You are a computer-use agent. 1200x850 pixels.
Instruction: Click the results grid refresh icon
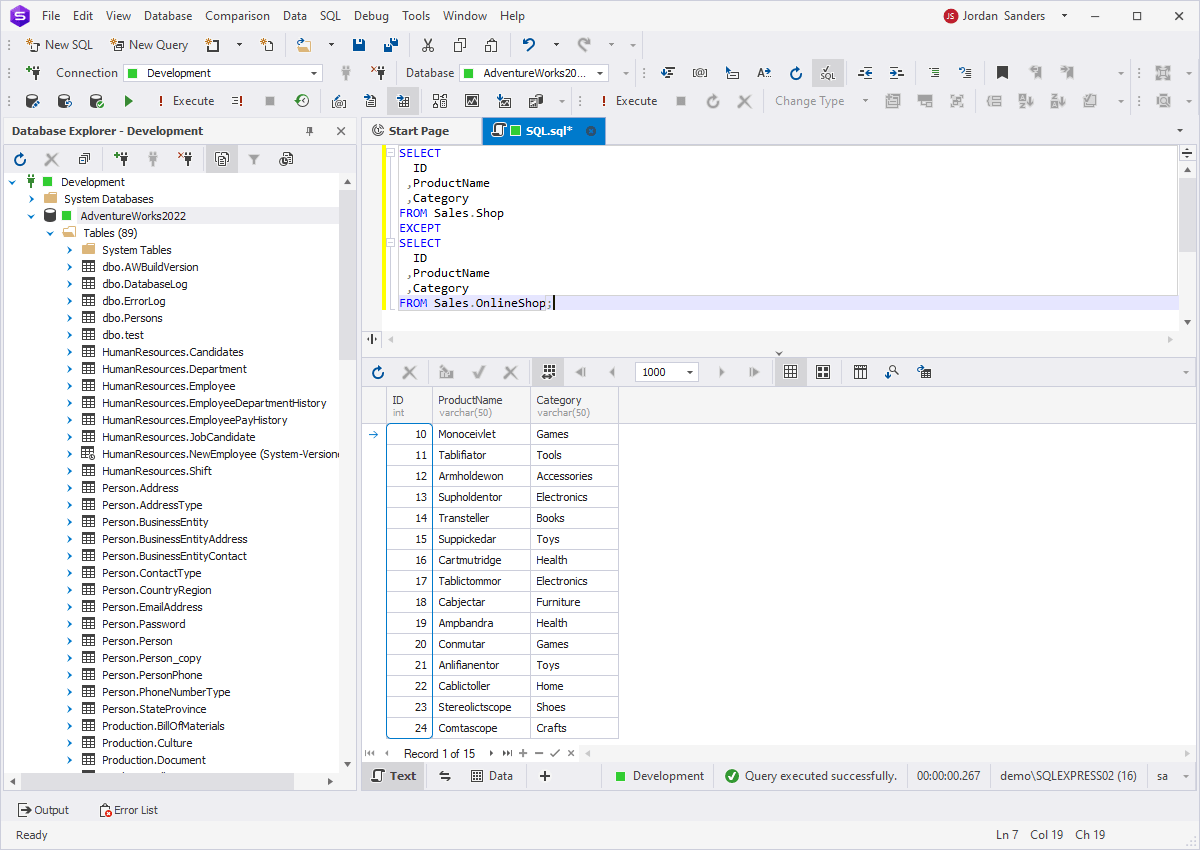pyautogui.click(x=378, y=372)
